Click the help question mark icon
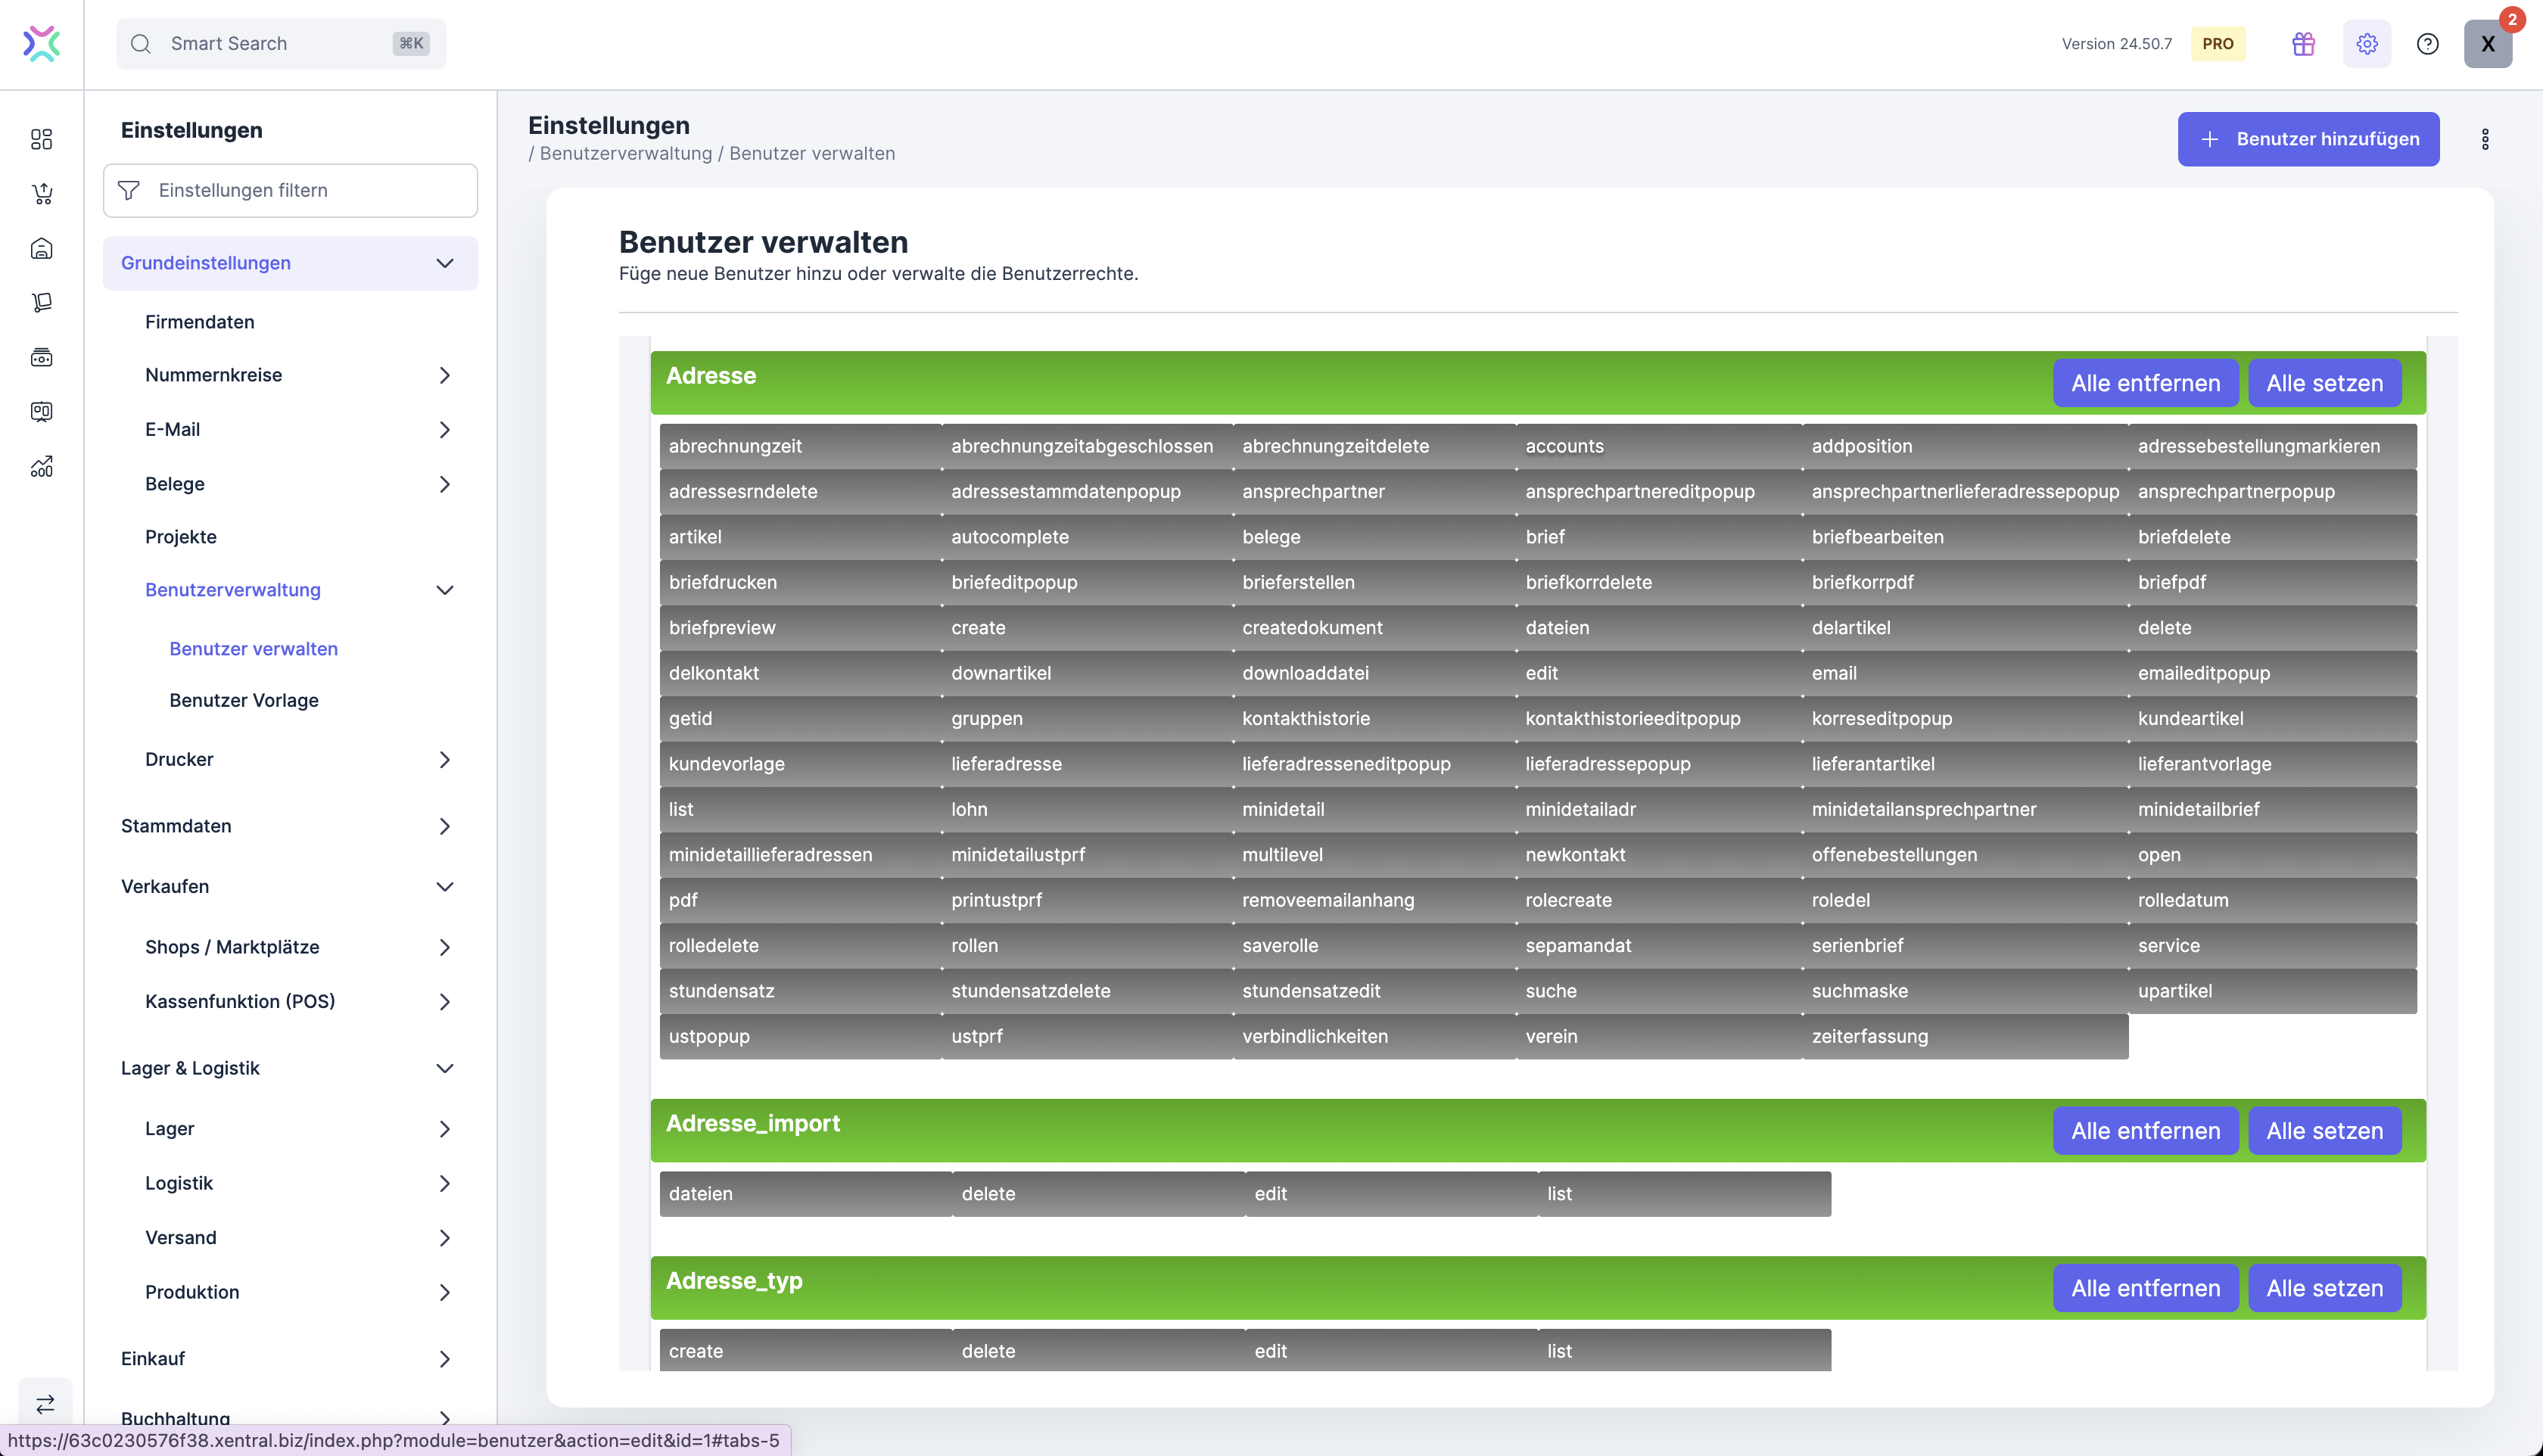 (x=2427, y=44)
